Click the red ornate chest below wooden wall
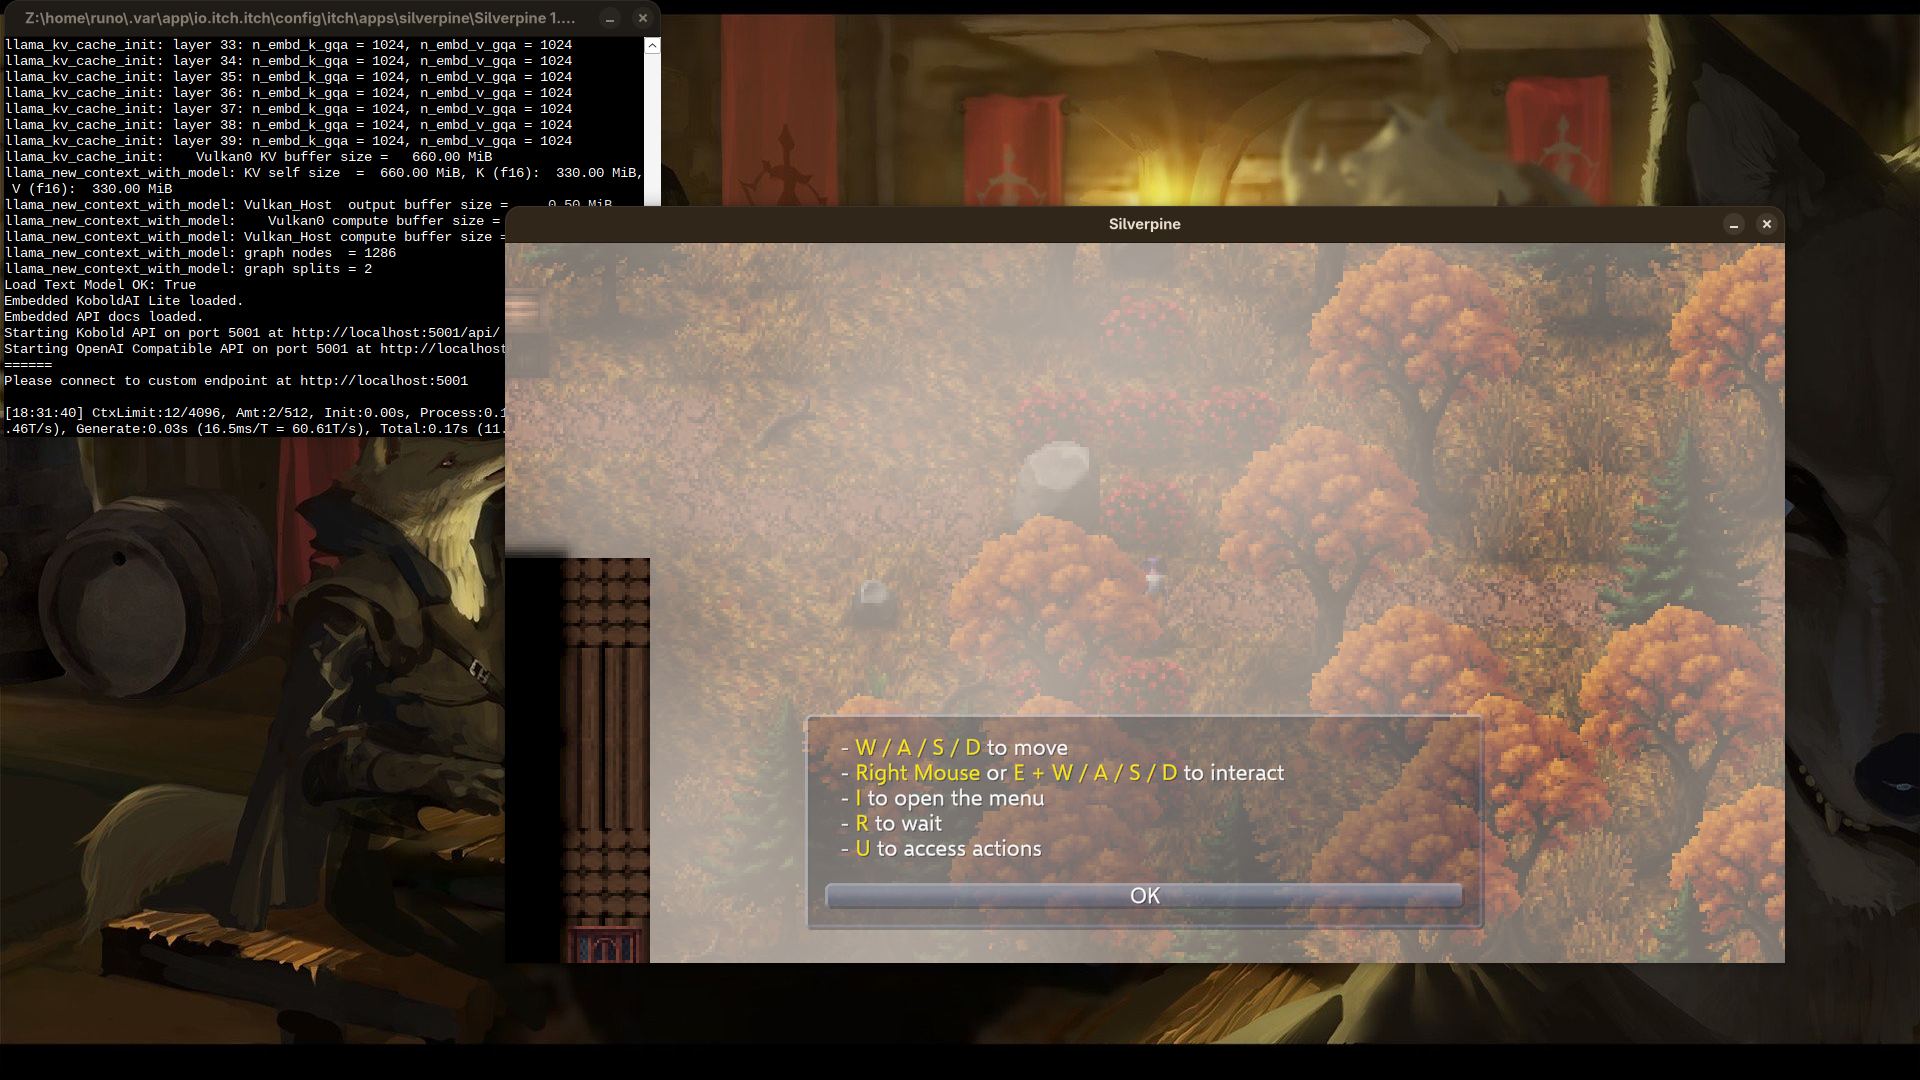Image resolution: width=1920 pixels, height=1080 pixels. [603, 945]
